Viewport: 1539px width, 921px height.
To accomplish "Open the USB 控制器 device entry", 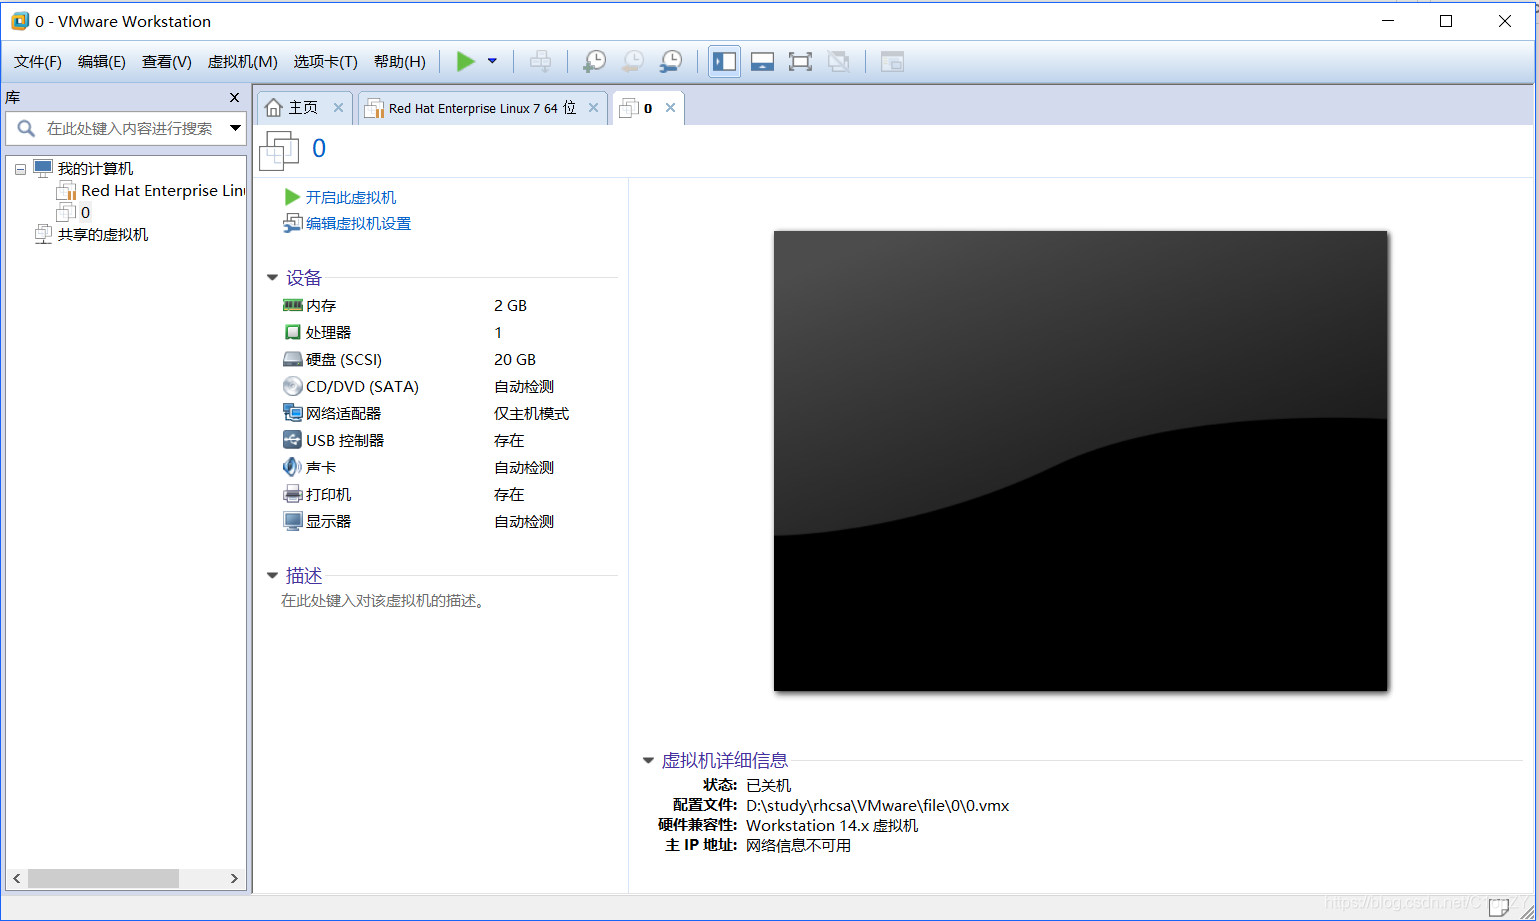I will point(344,439).
